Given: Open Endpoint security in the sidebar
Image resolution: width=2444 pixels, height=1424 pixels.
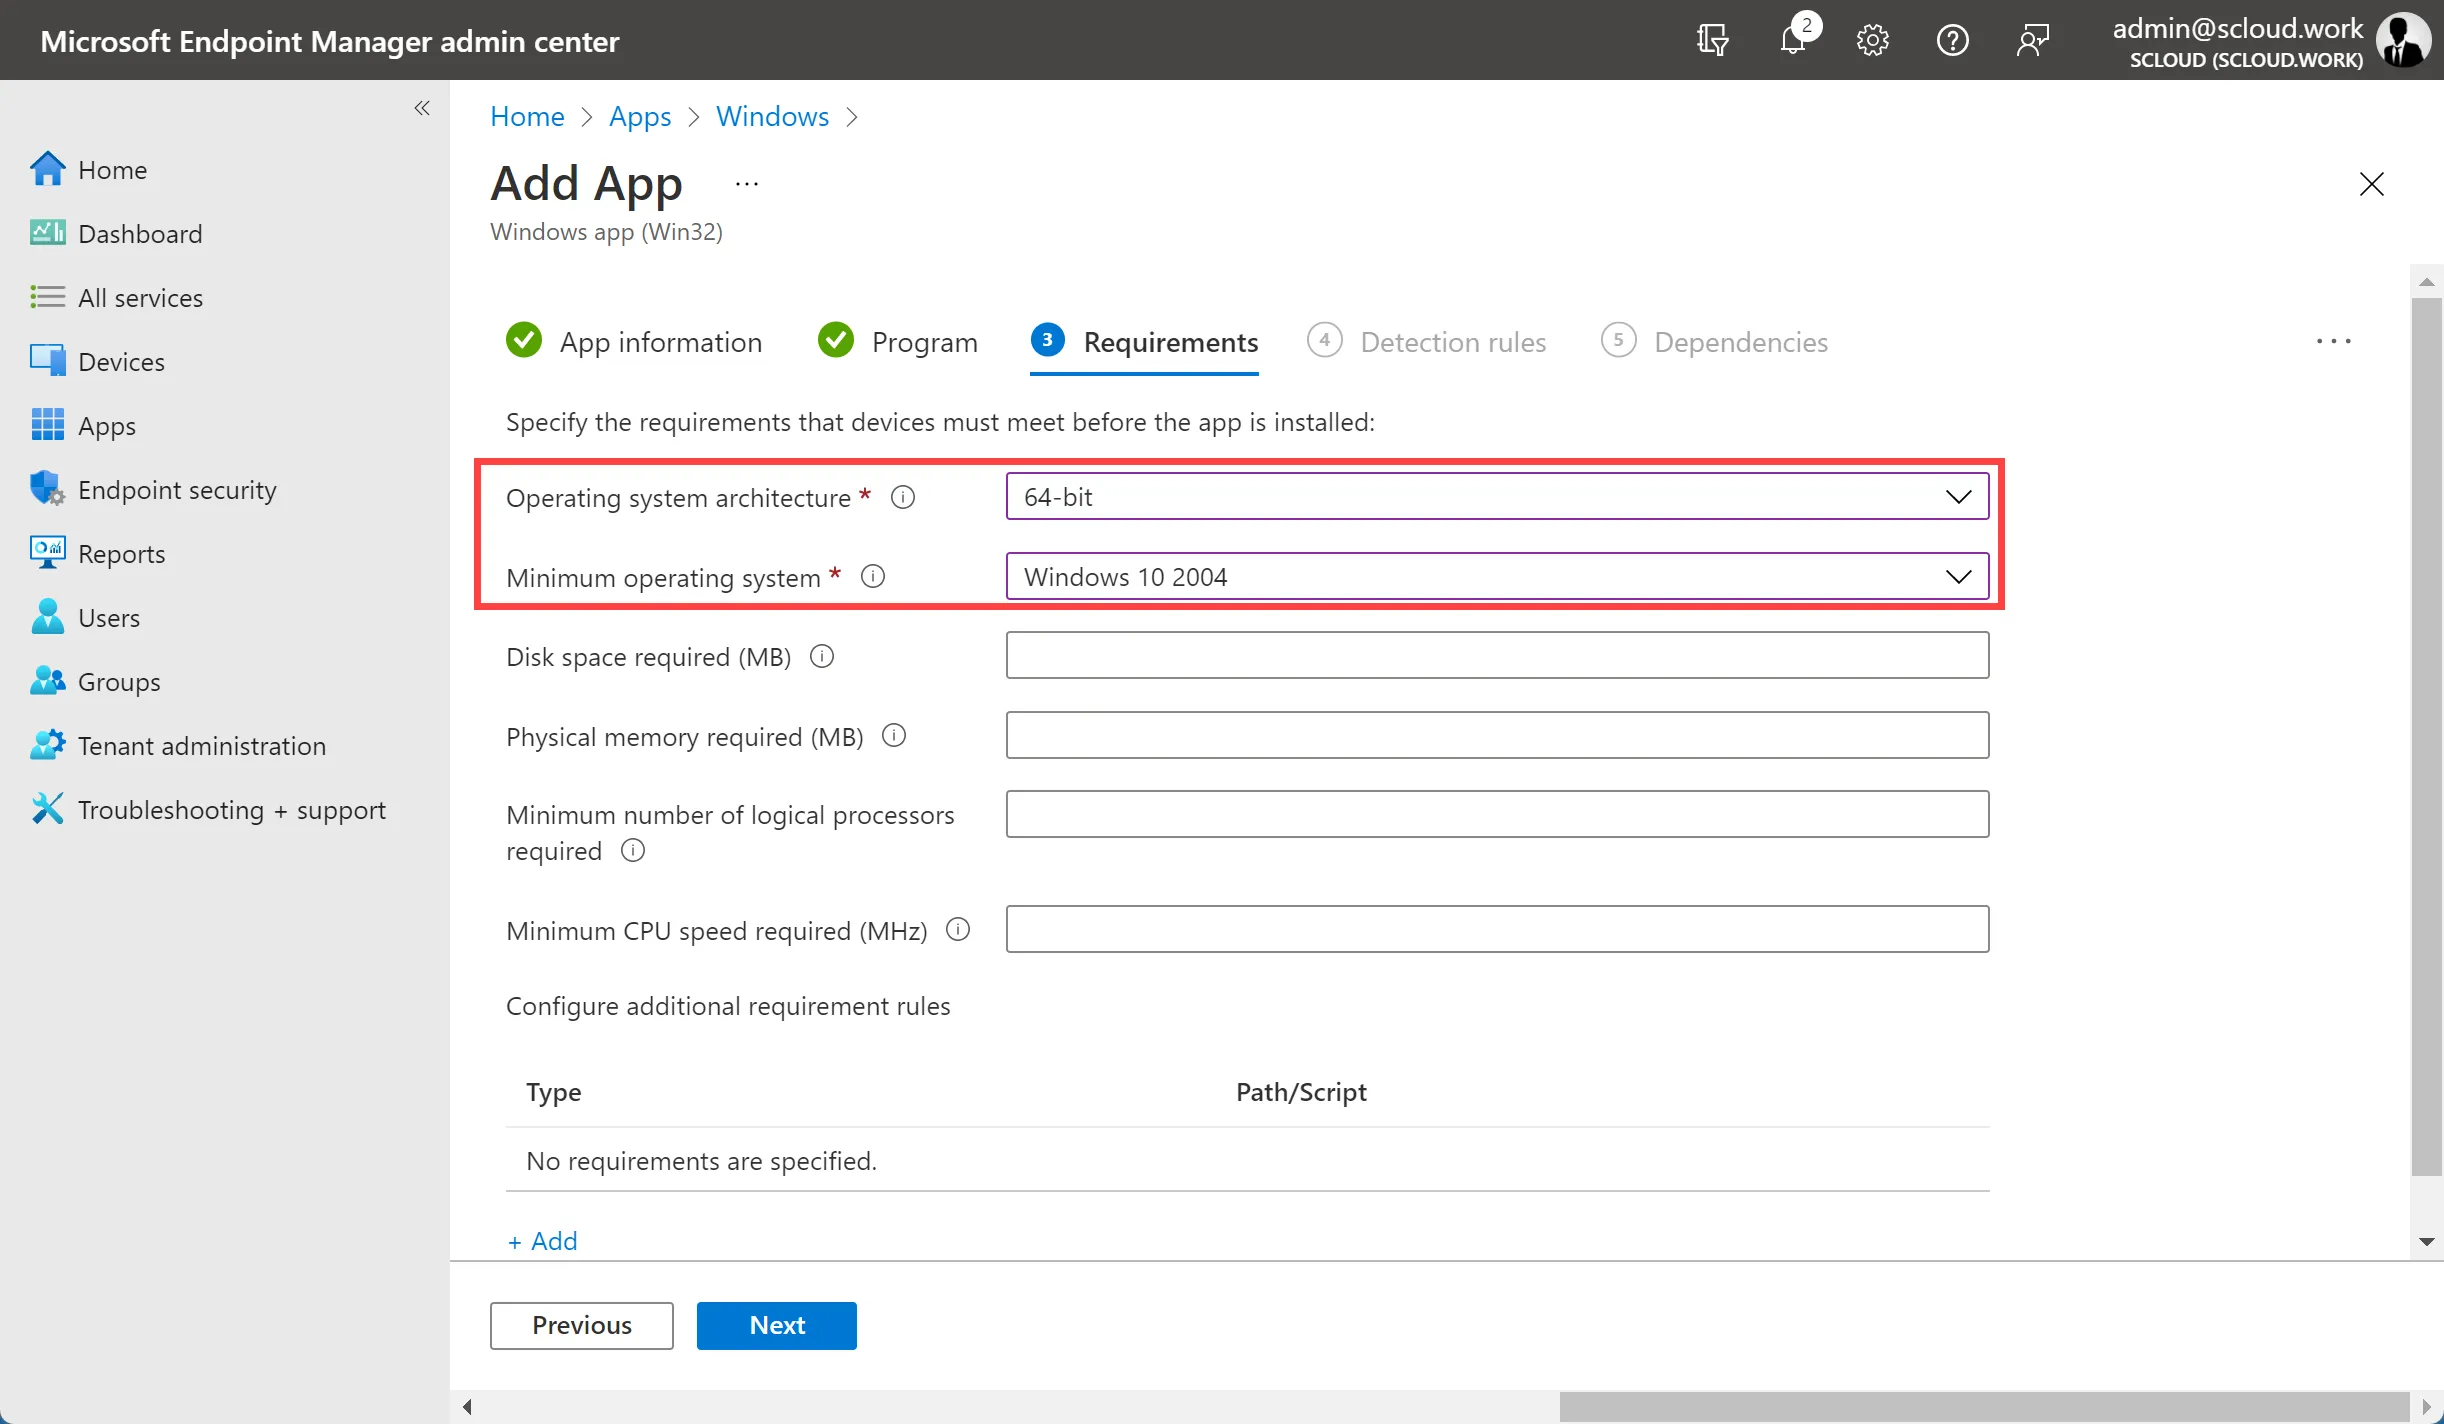Looking at the screenshot, I should pos(177,490).
